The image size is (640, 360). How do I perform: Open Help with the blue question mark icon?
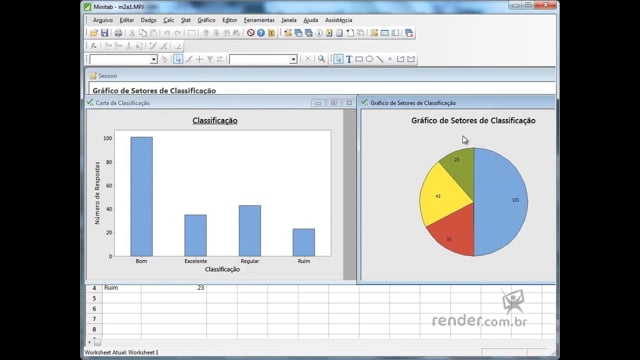pos(261,33)
